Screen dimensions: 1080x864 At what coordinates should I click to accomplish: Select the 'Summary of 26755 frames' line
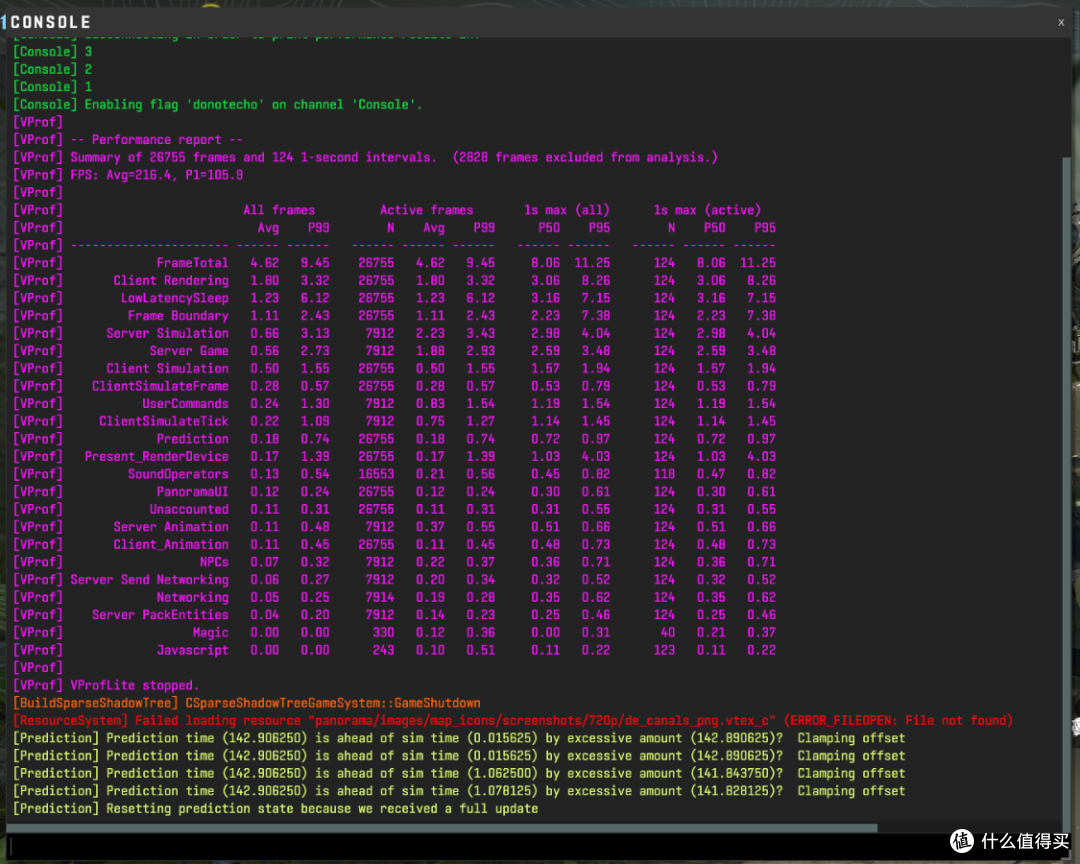(x=365, y=157)
